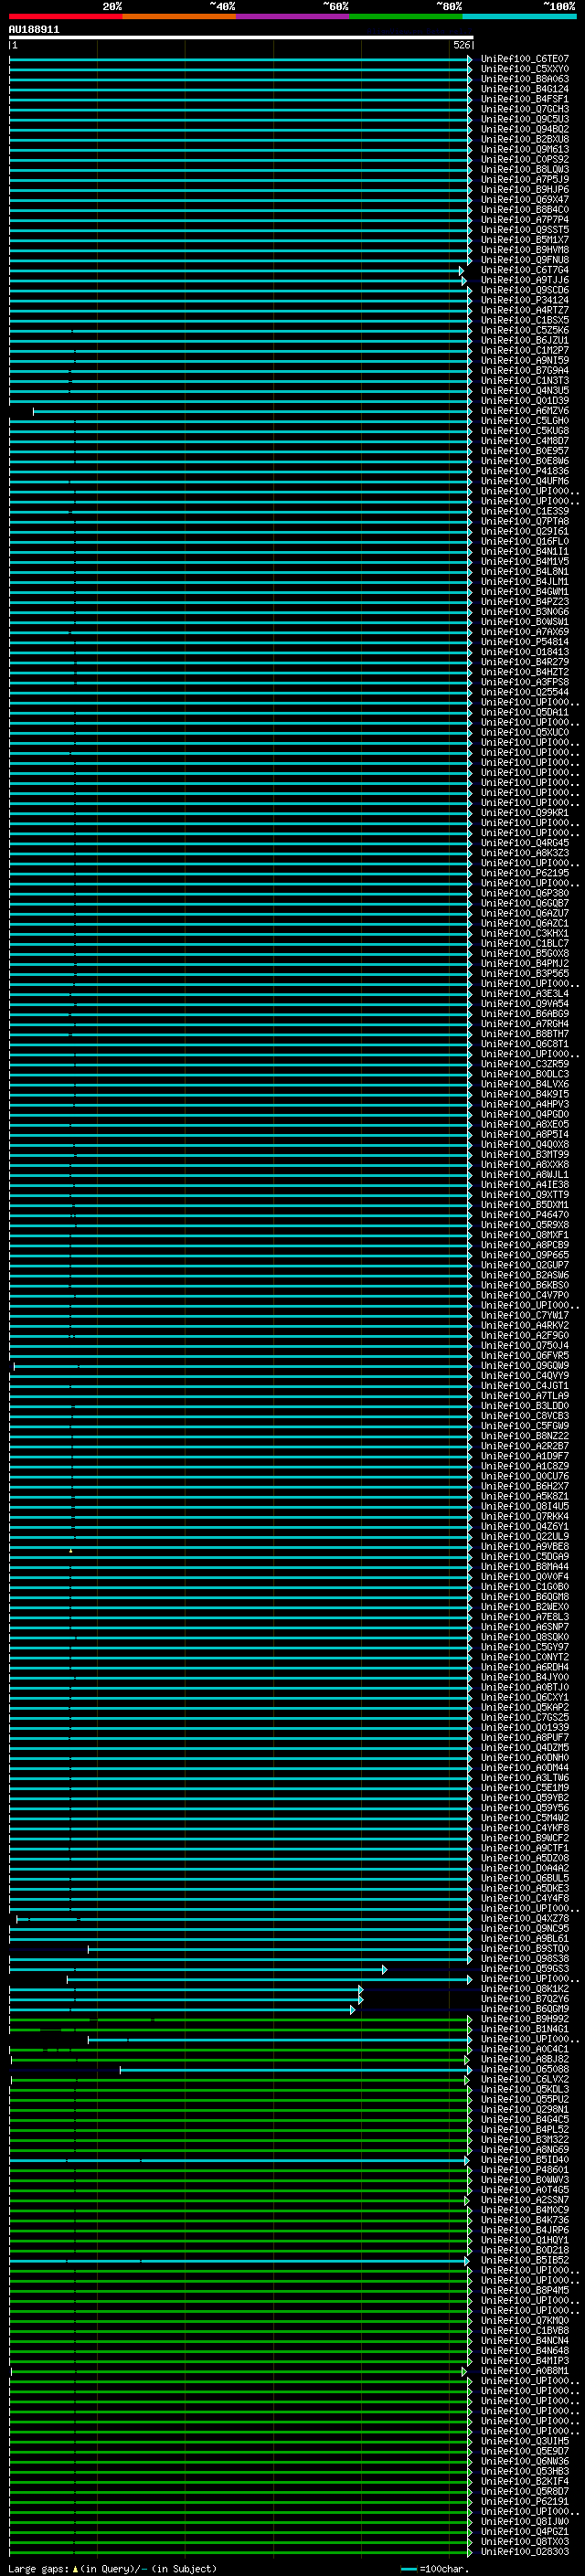585x2576 pixels.
Task: Click the hit label UniRef100_B3M322
Action: click(524, 2140)
